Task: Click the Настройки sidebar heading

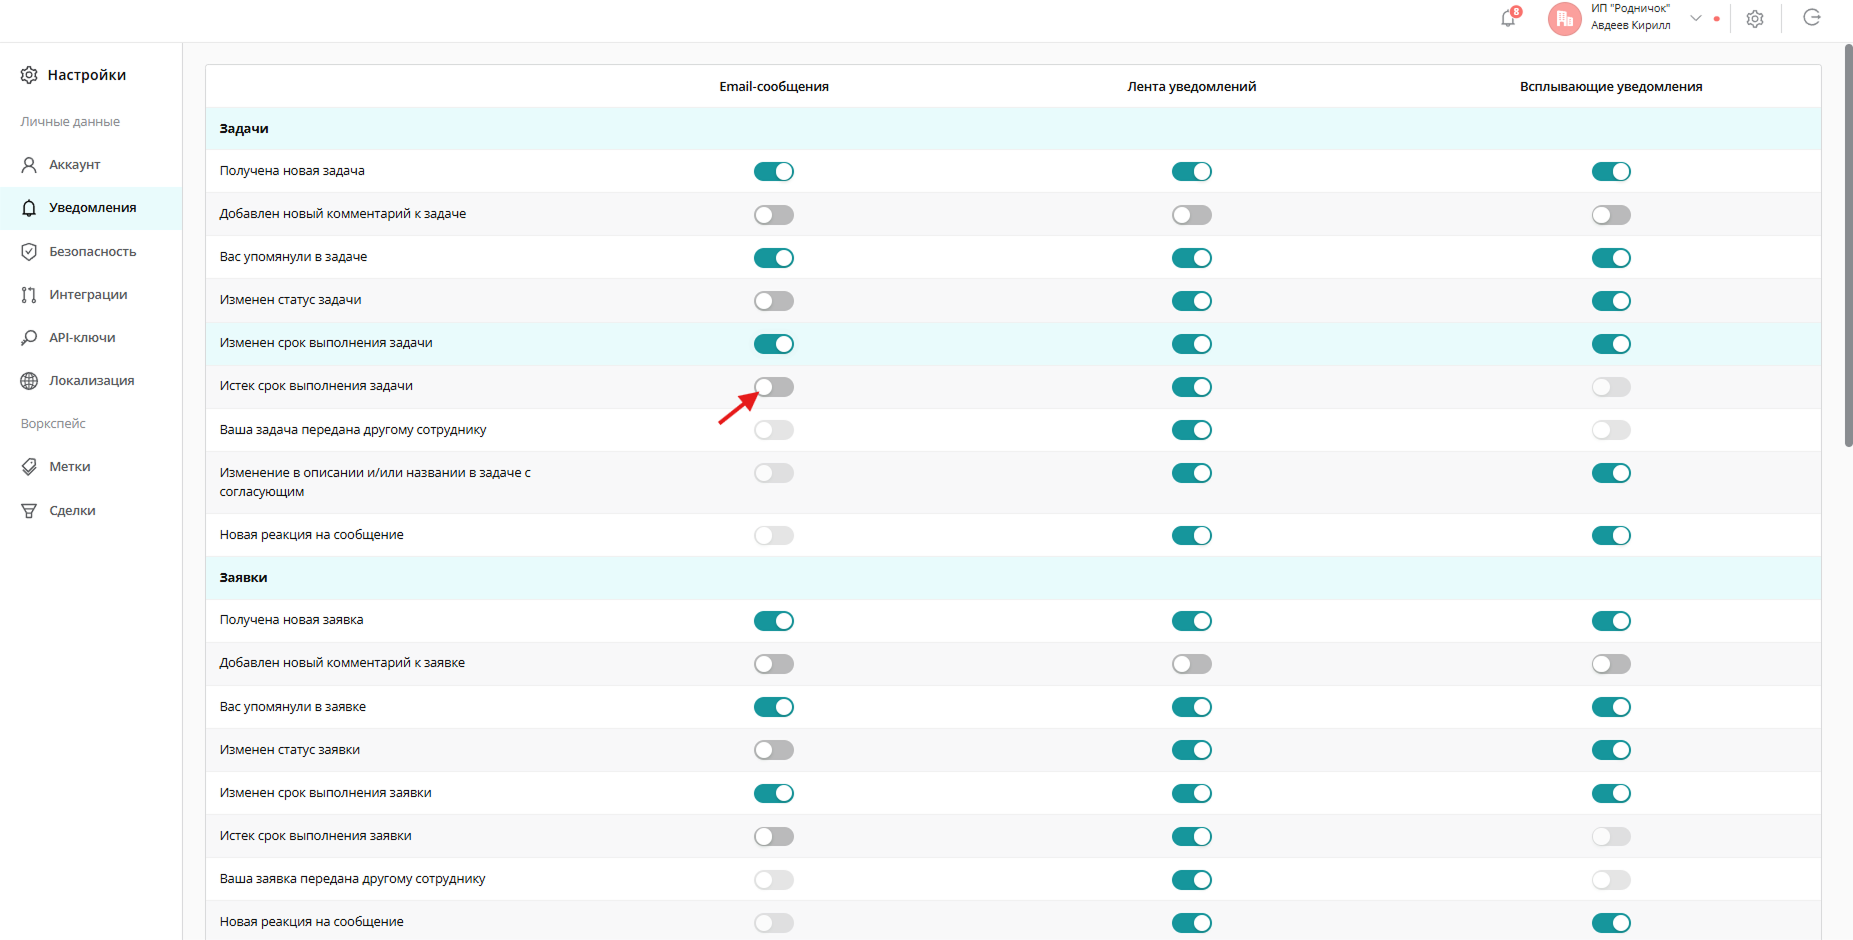Action: [86, 75]
